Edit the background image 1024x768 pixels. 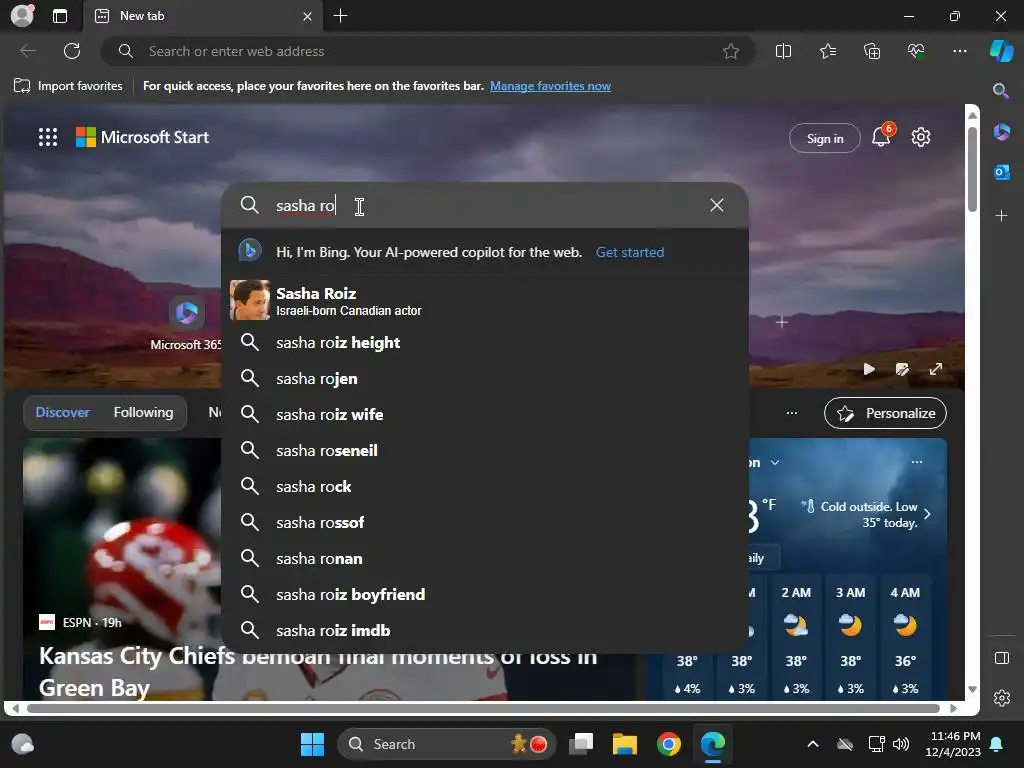tap(902, 369)
